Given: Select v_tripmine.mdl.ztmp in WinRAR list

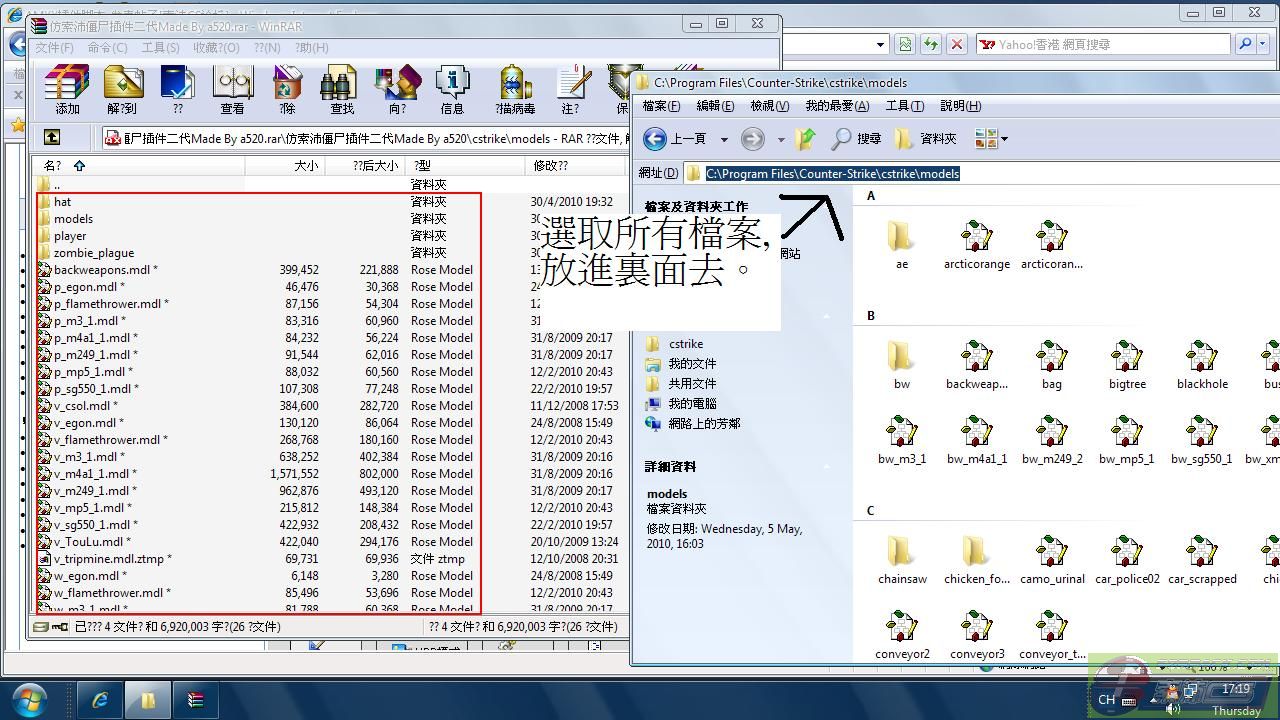Looking at the screenshot, I should 112,559.
